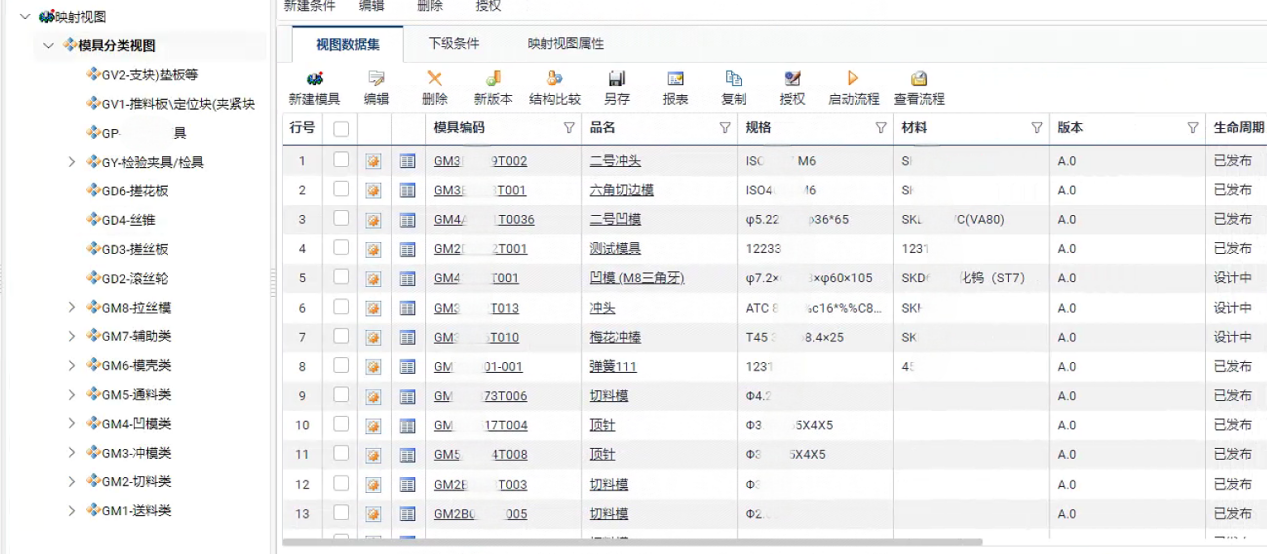This screenshot has height=554, width=1267.
Task: Open the 六角切边模 item link
Action: [x=621, y=190]
